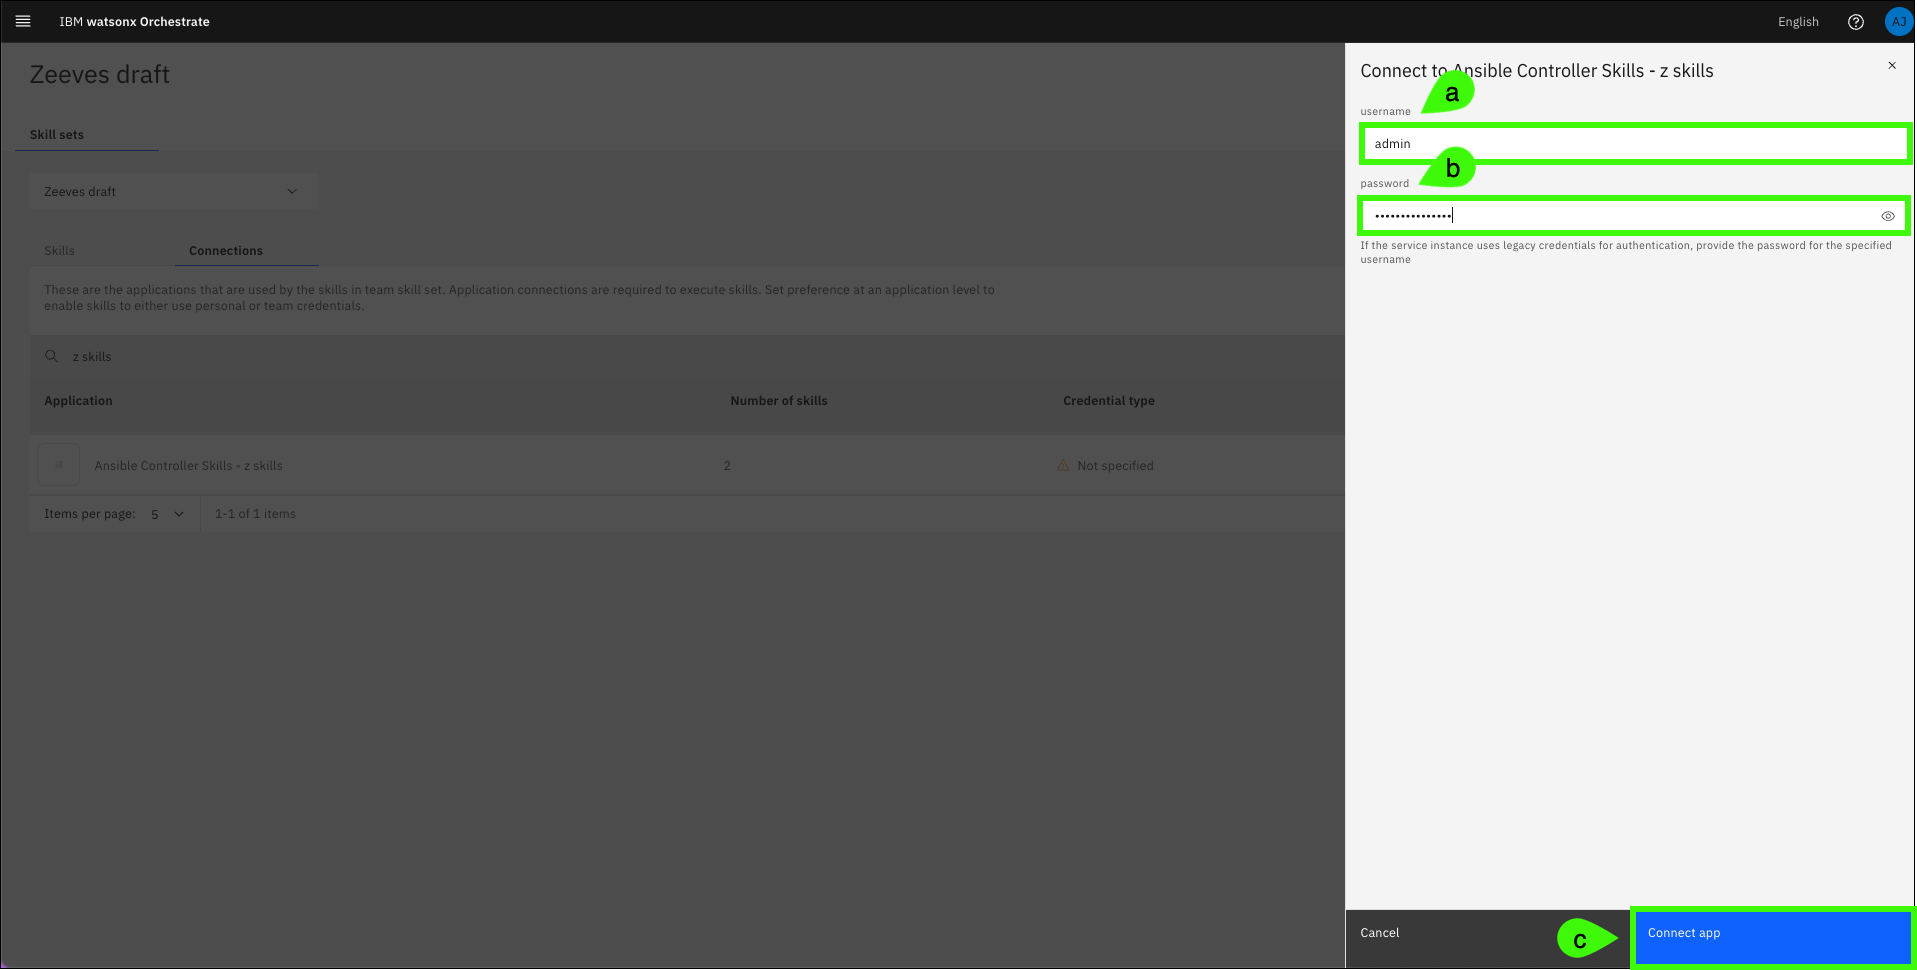Open the Items per page dropdown
The image size is (1917, 970).
point(167,514)
